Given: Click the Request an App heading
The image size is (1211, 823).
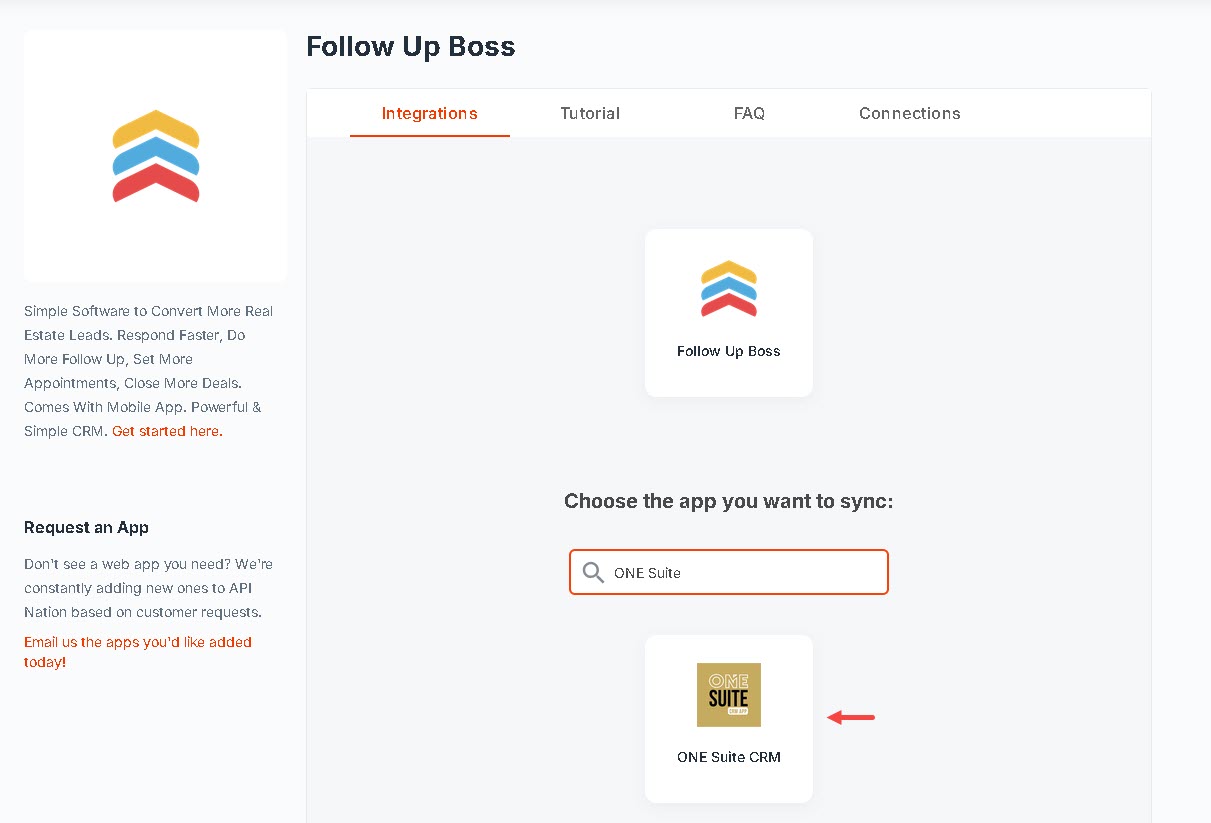Looking at the screenshot, I should click(86, 527).
